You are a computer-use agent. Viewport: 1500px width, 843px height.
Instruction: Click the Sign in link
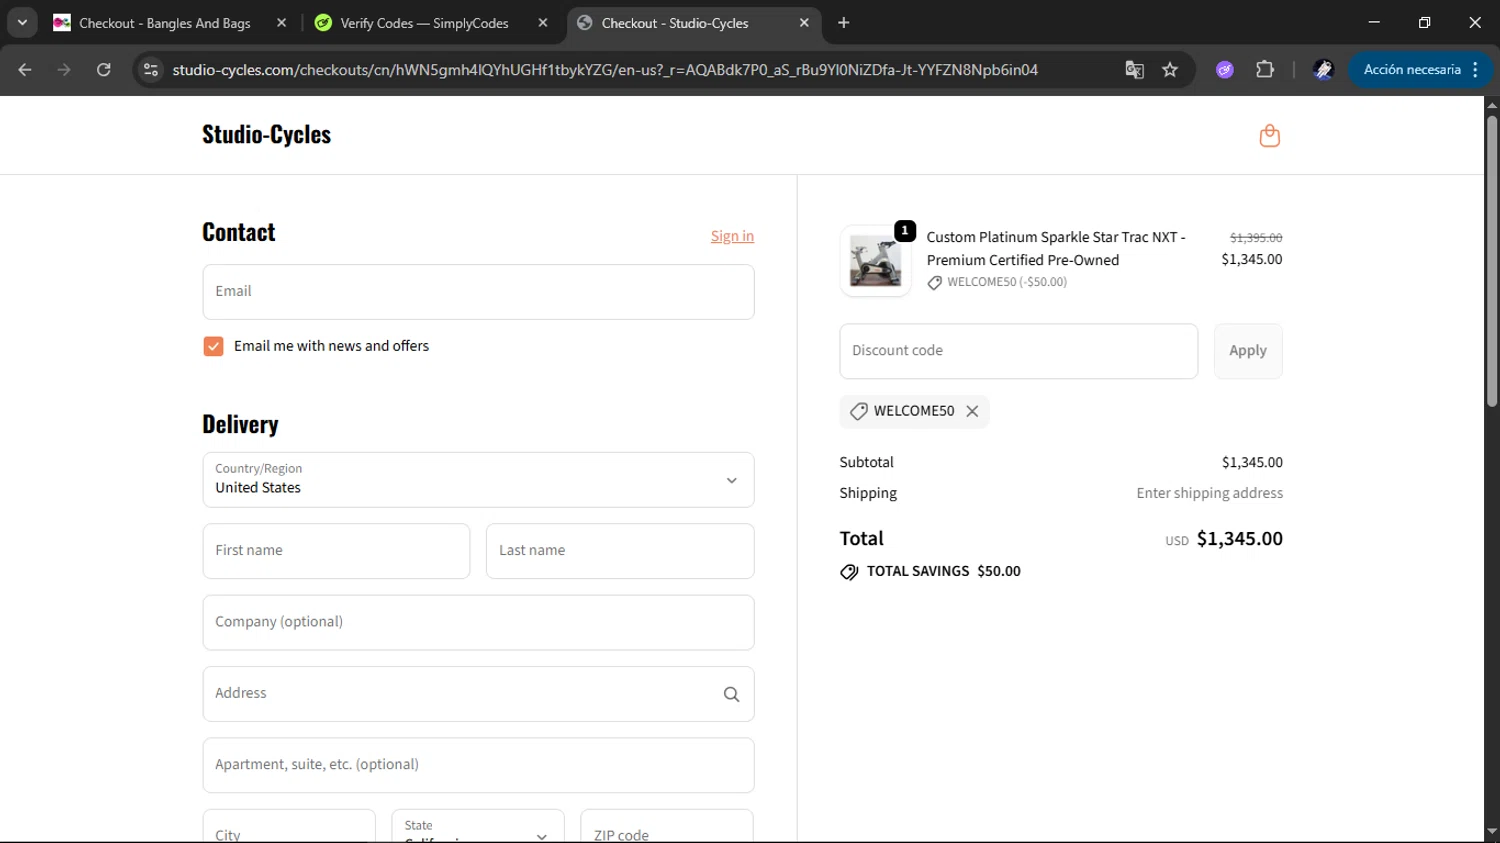[732, 236]
